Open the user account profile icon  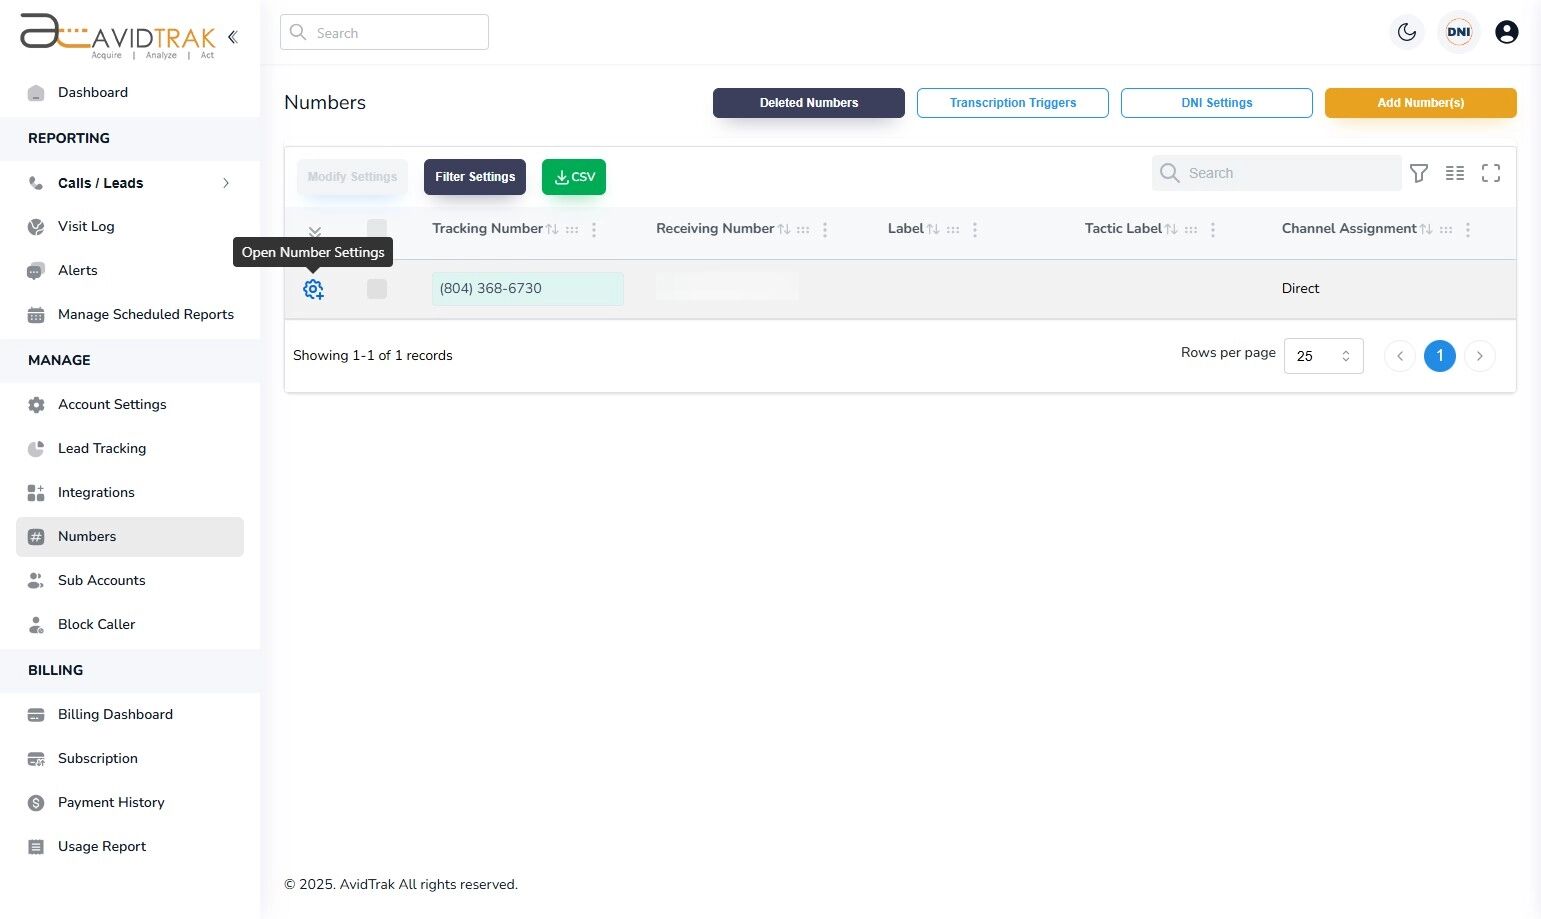click(x=1507, y=32)
